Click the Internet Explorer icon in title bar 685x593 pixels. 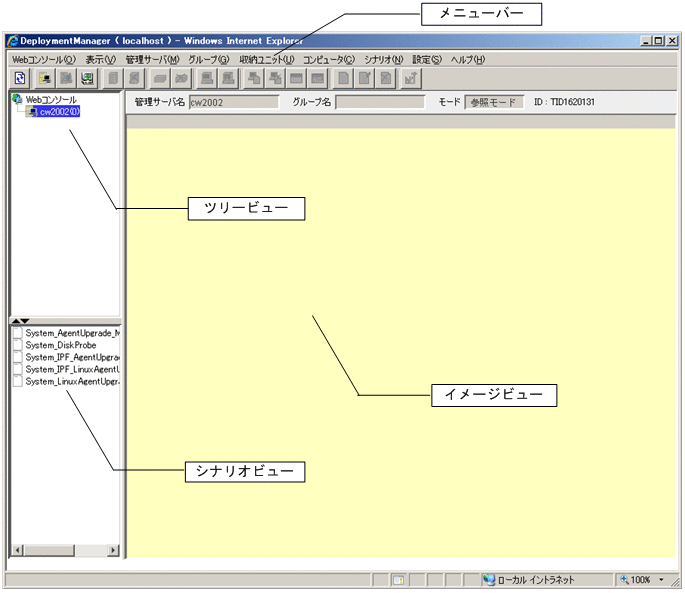(12, 42)
